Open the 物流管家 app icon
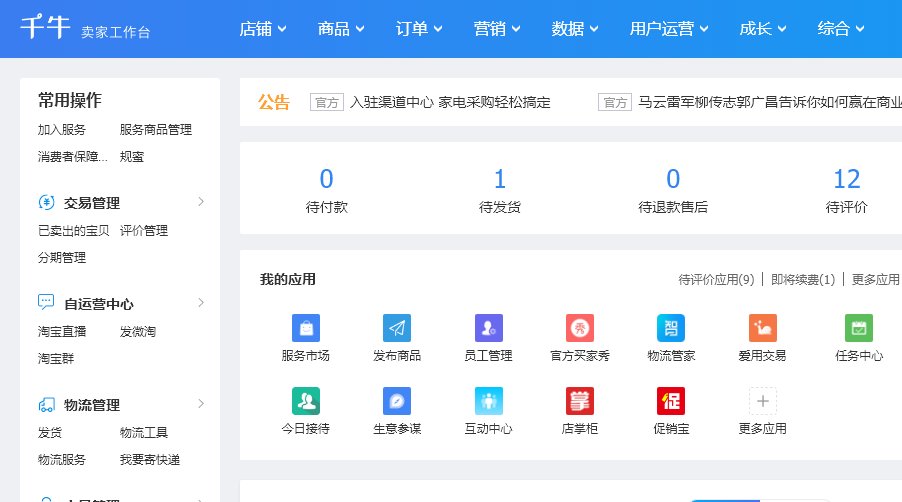 (x=671, y=328)
